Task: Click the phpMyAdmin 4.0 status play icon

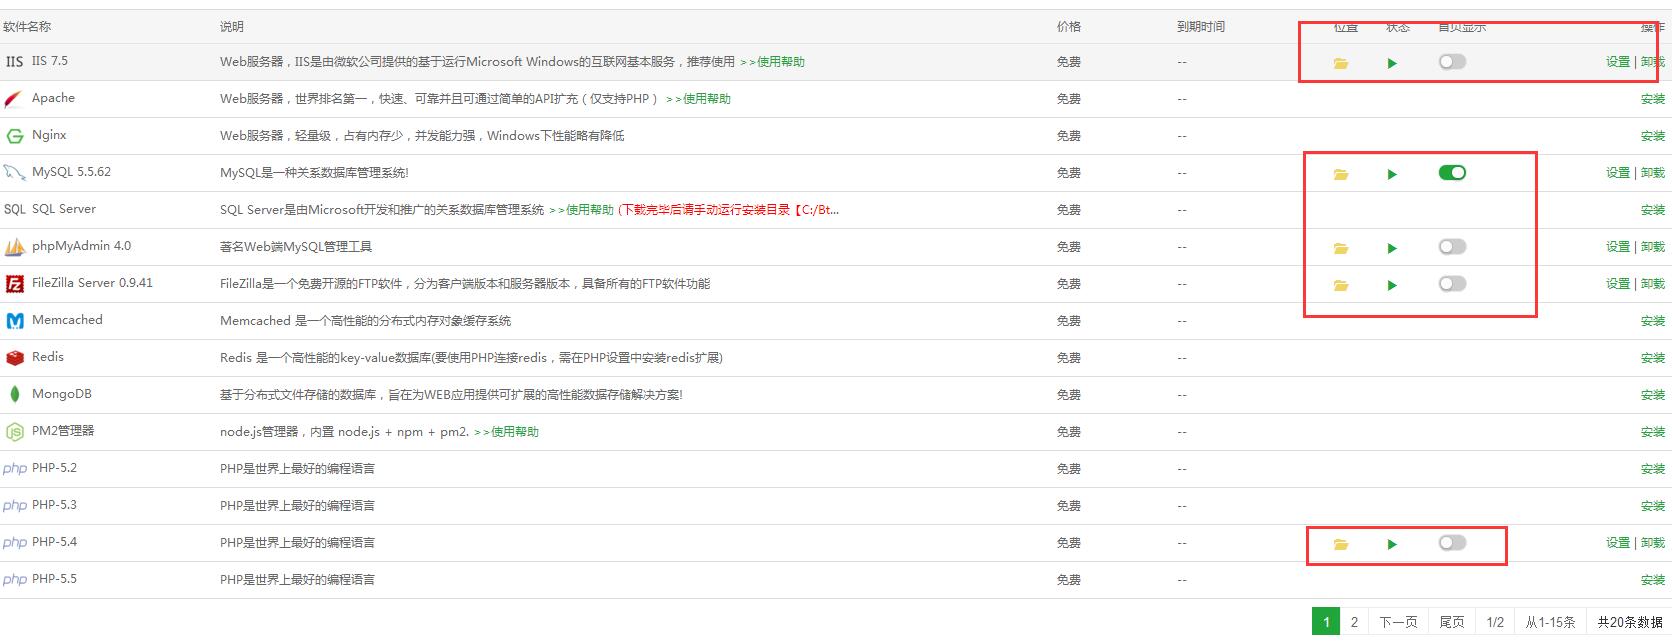Action: click(x=1392, y=248)
